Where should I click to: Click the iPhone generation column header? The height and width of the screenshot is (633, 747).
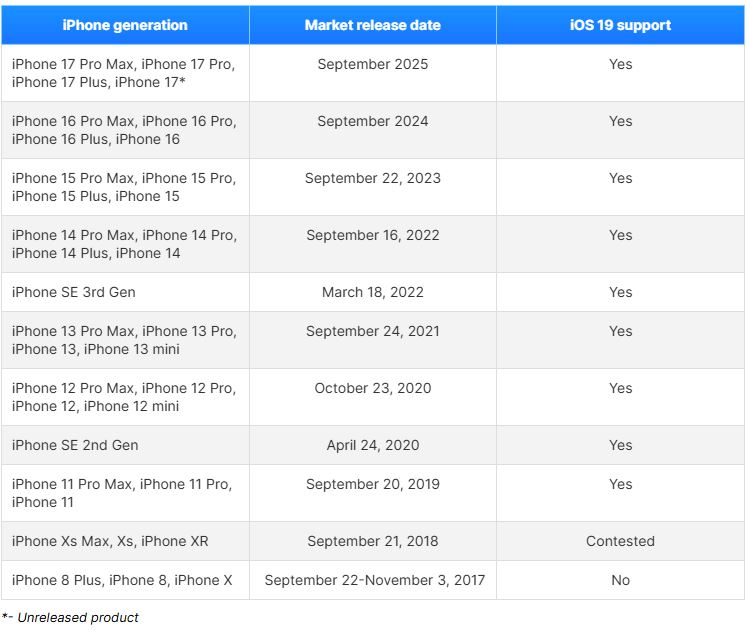pyautogui.click(x=125, y=25)
